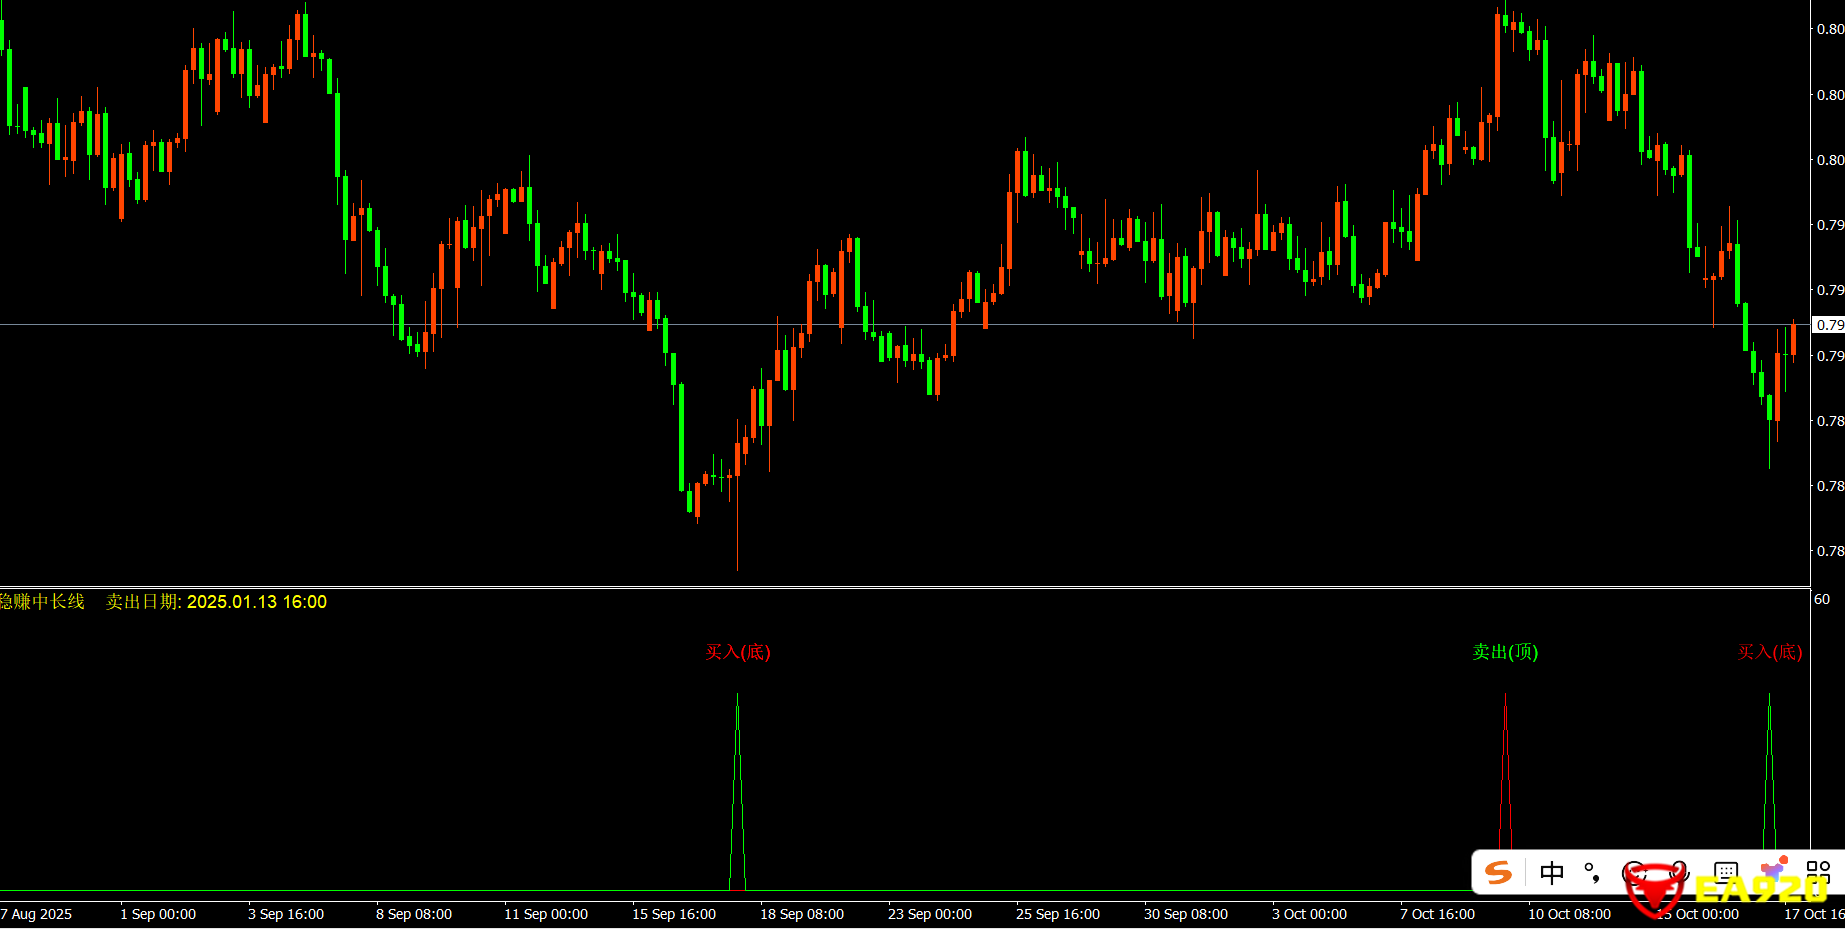Click the first red 买入(底) signal label
1845x930 pixels.
pos(737,652)
